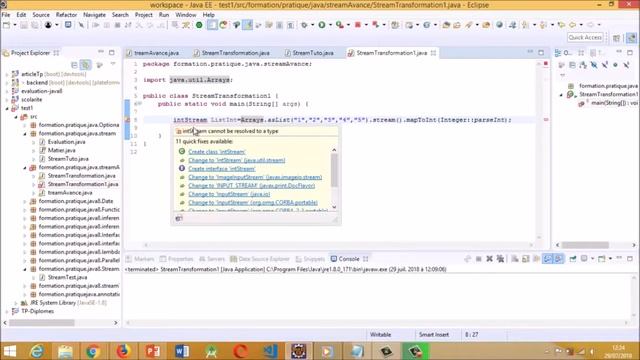Click the Save icon in the toolbar
The height and width of the screenshot is (360, 640).
[24, 25]
